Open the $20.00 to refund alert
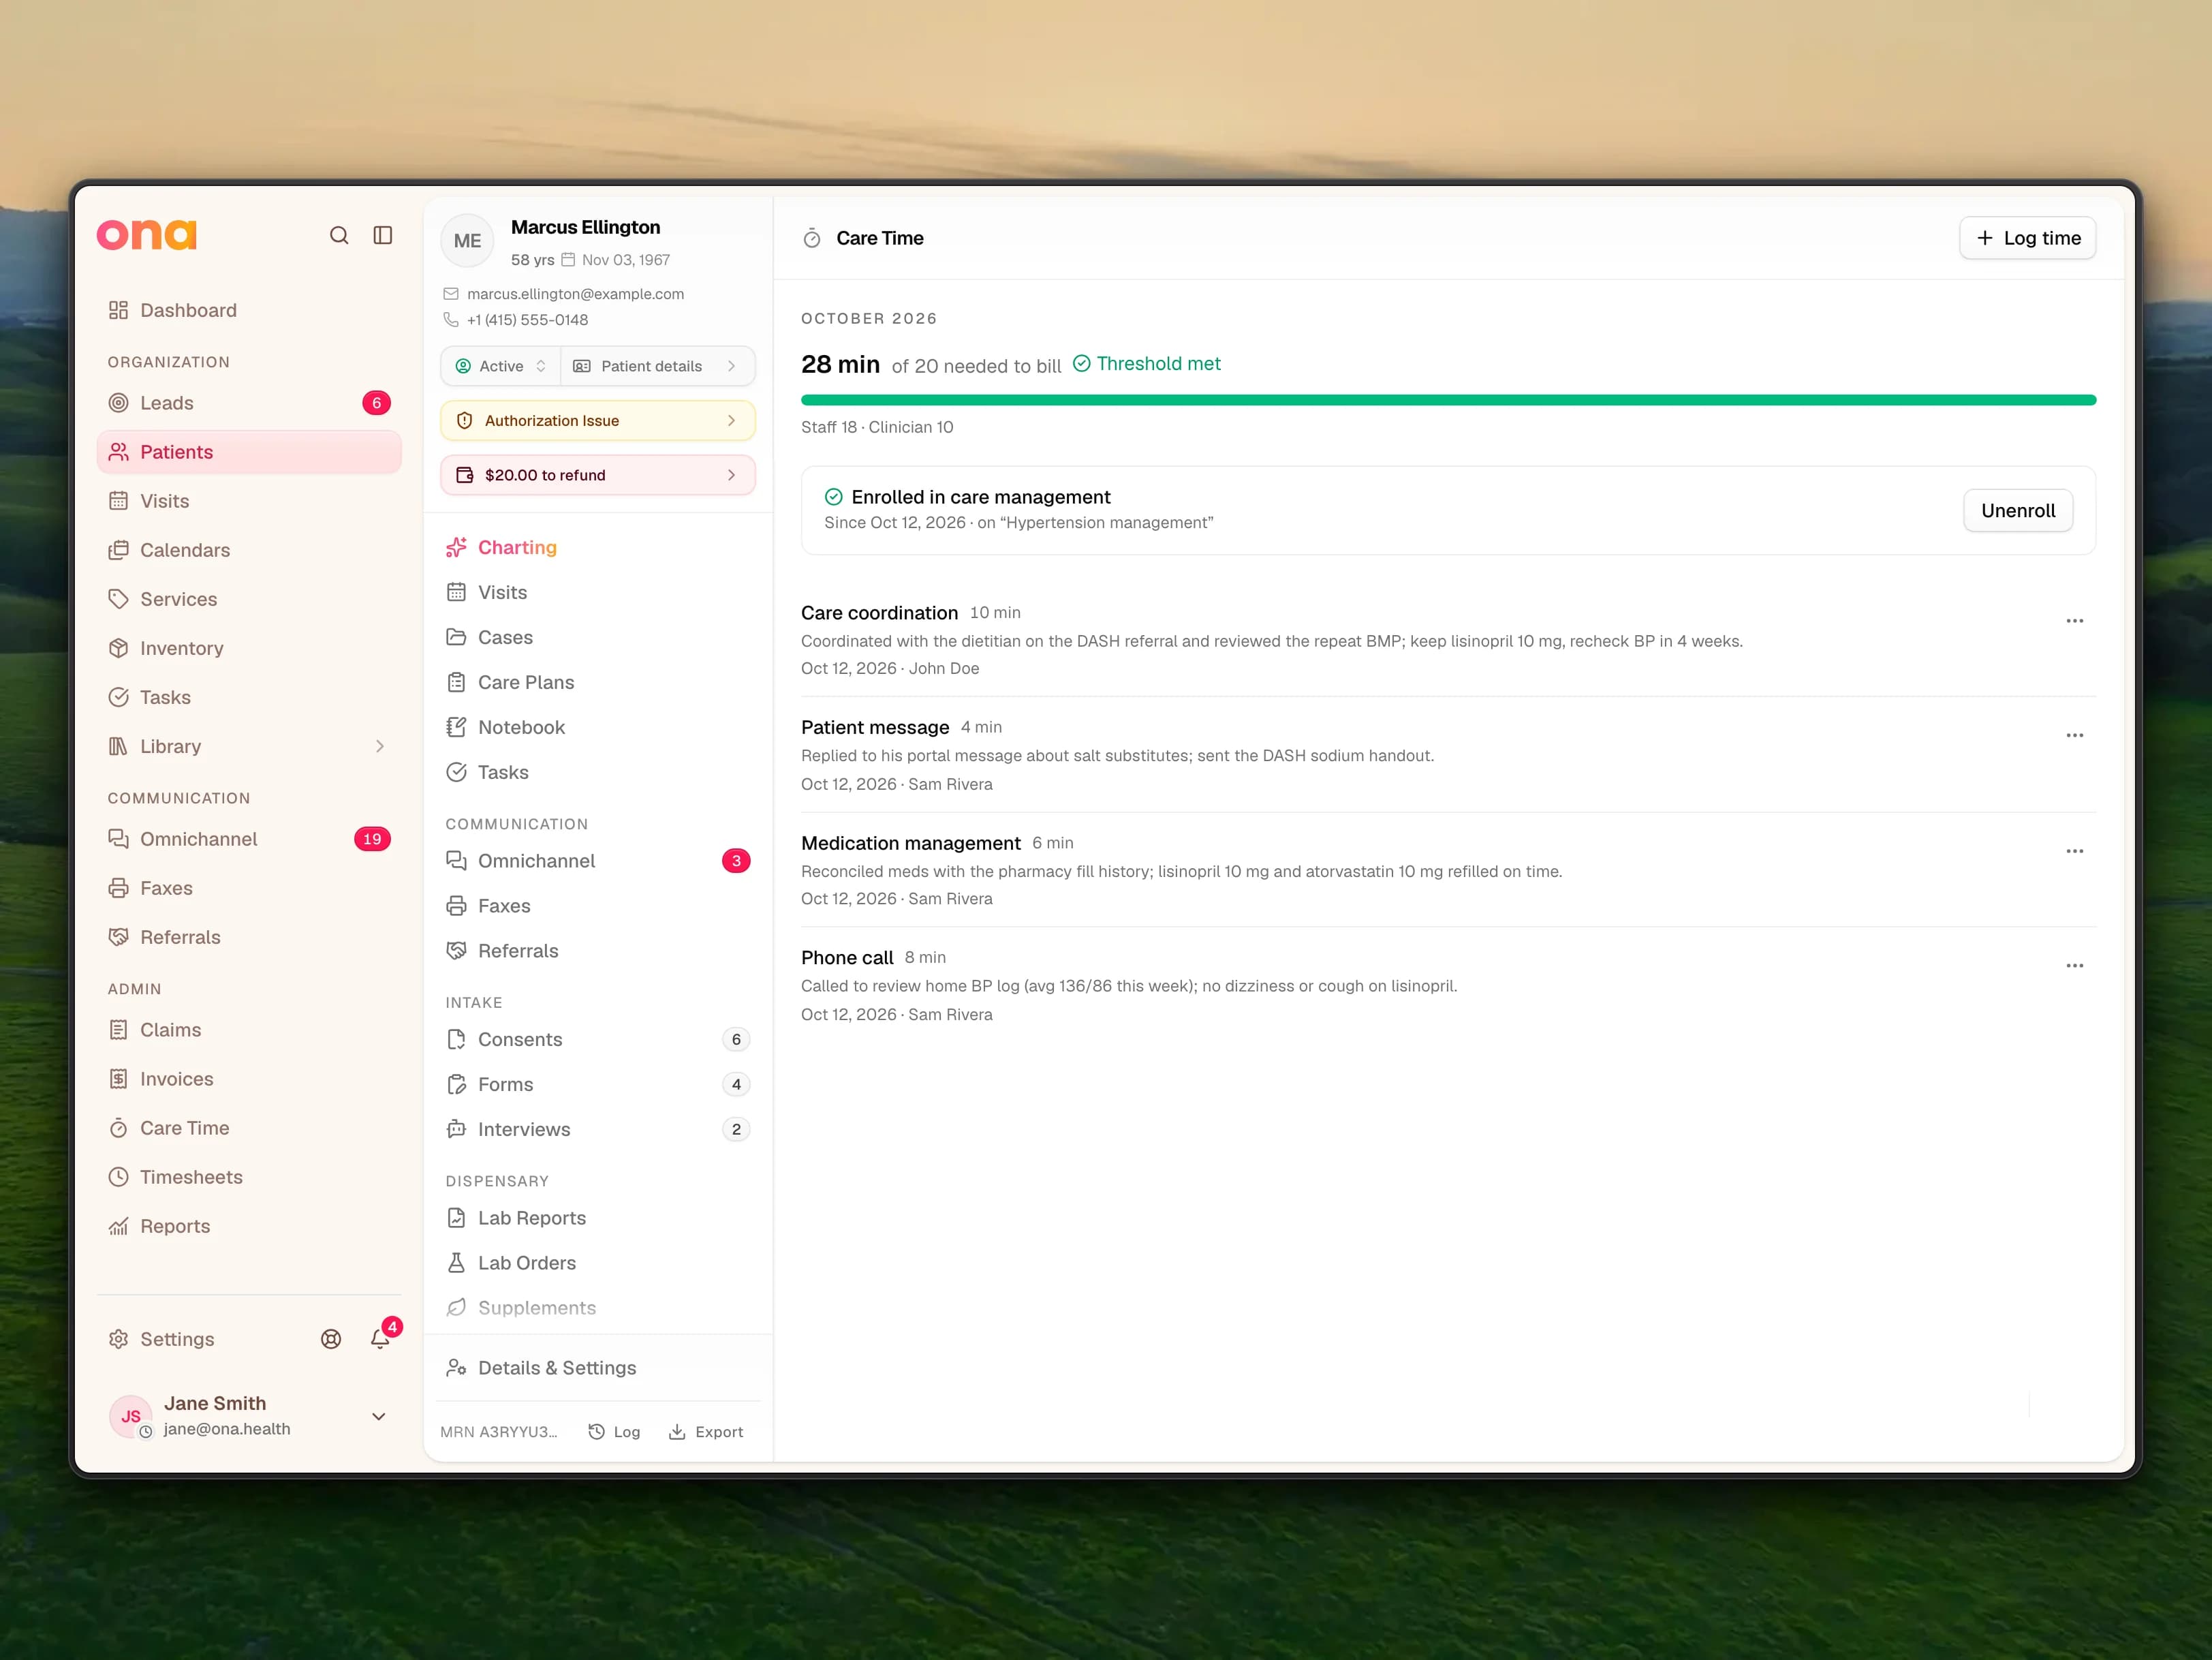The height and width of the screenshot is (1660, 2212). (x=598, y=475)
